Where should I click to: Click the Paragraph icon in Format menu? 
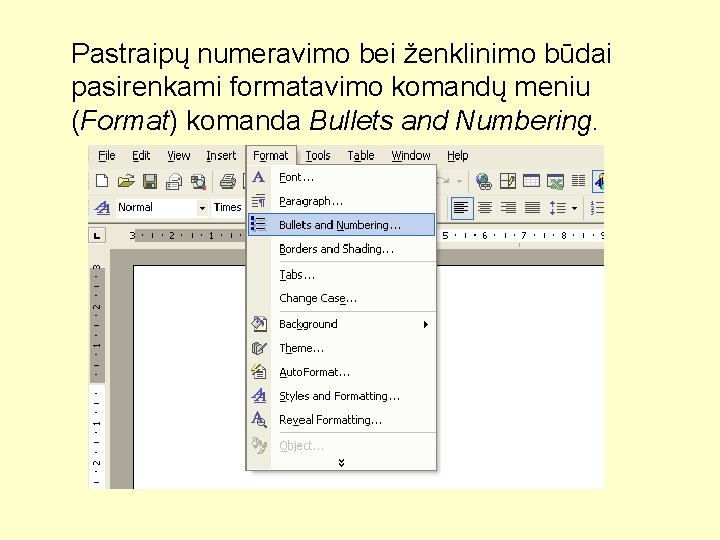(x=259, y=201)
